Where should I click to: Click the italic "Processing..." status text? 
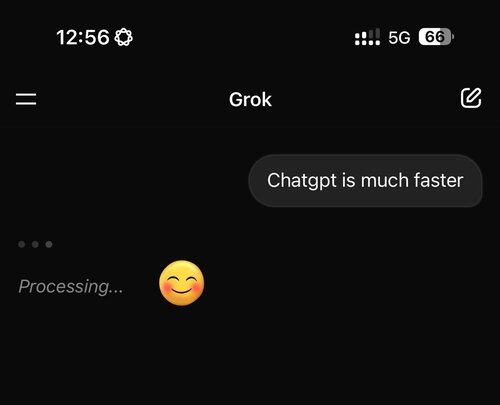pyautogui.click(x=71, y=286)
